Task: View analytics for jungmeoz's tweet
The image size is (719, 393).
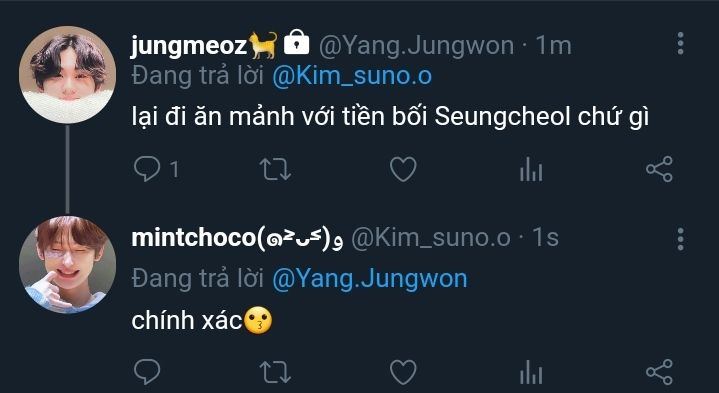Action: 531,169
